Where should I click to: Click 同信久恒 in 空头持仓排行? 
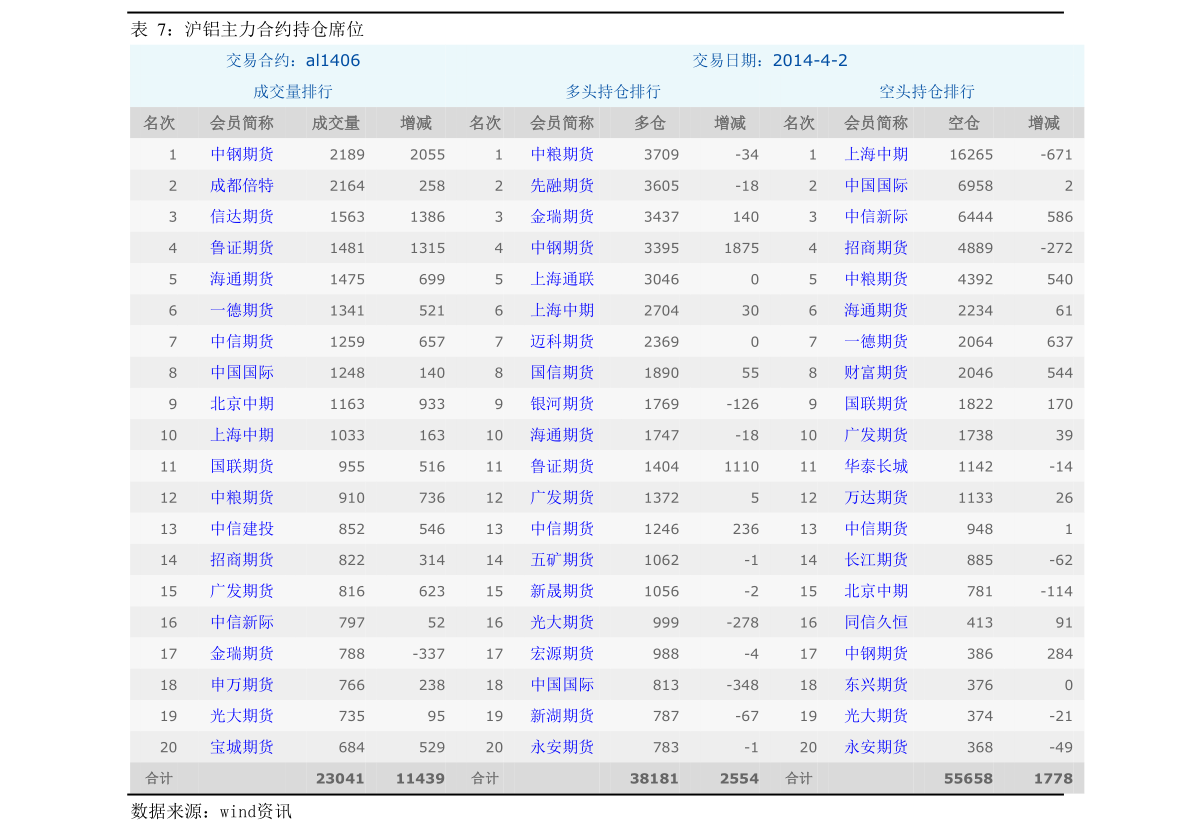(876, 622)
